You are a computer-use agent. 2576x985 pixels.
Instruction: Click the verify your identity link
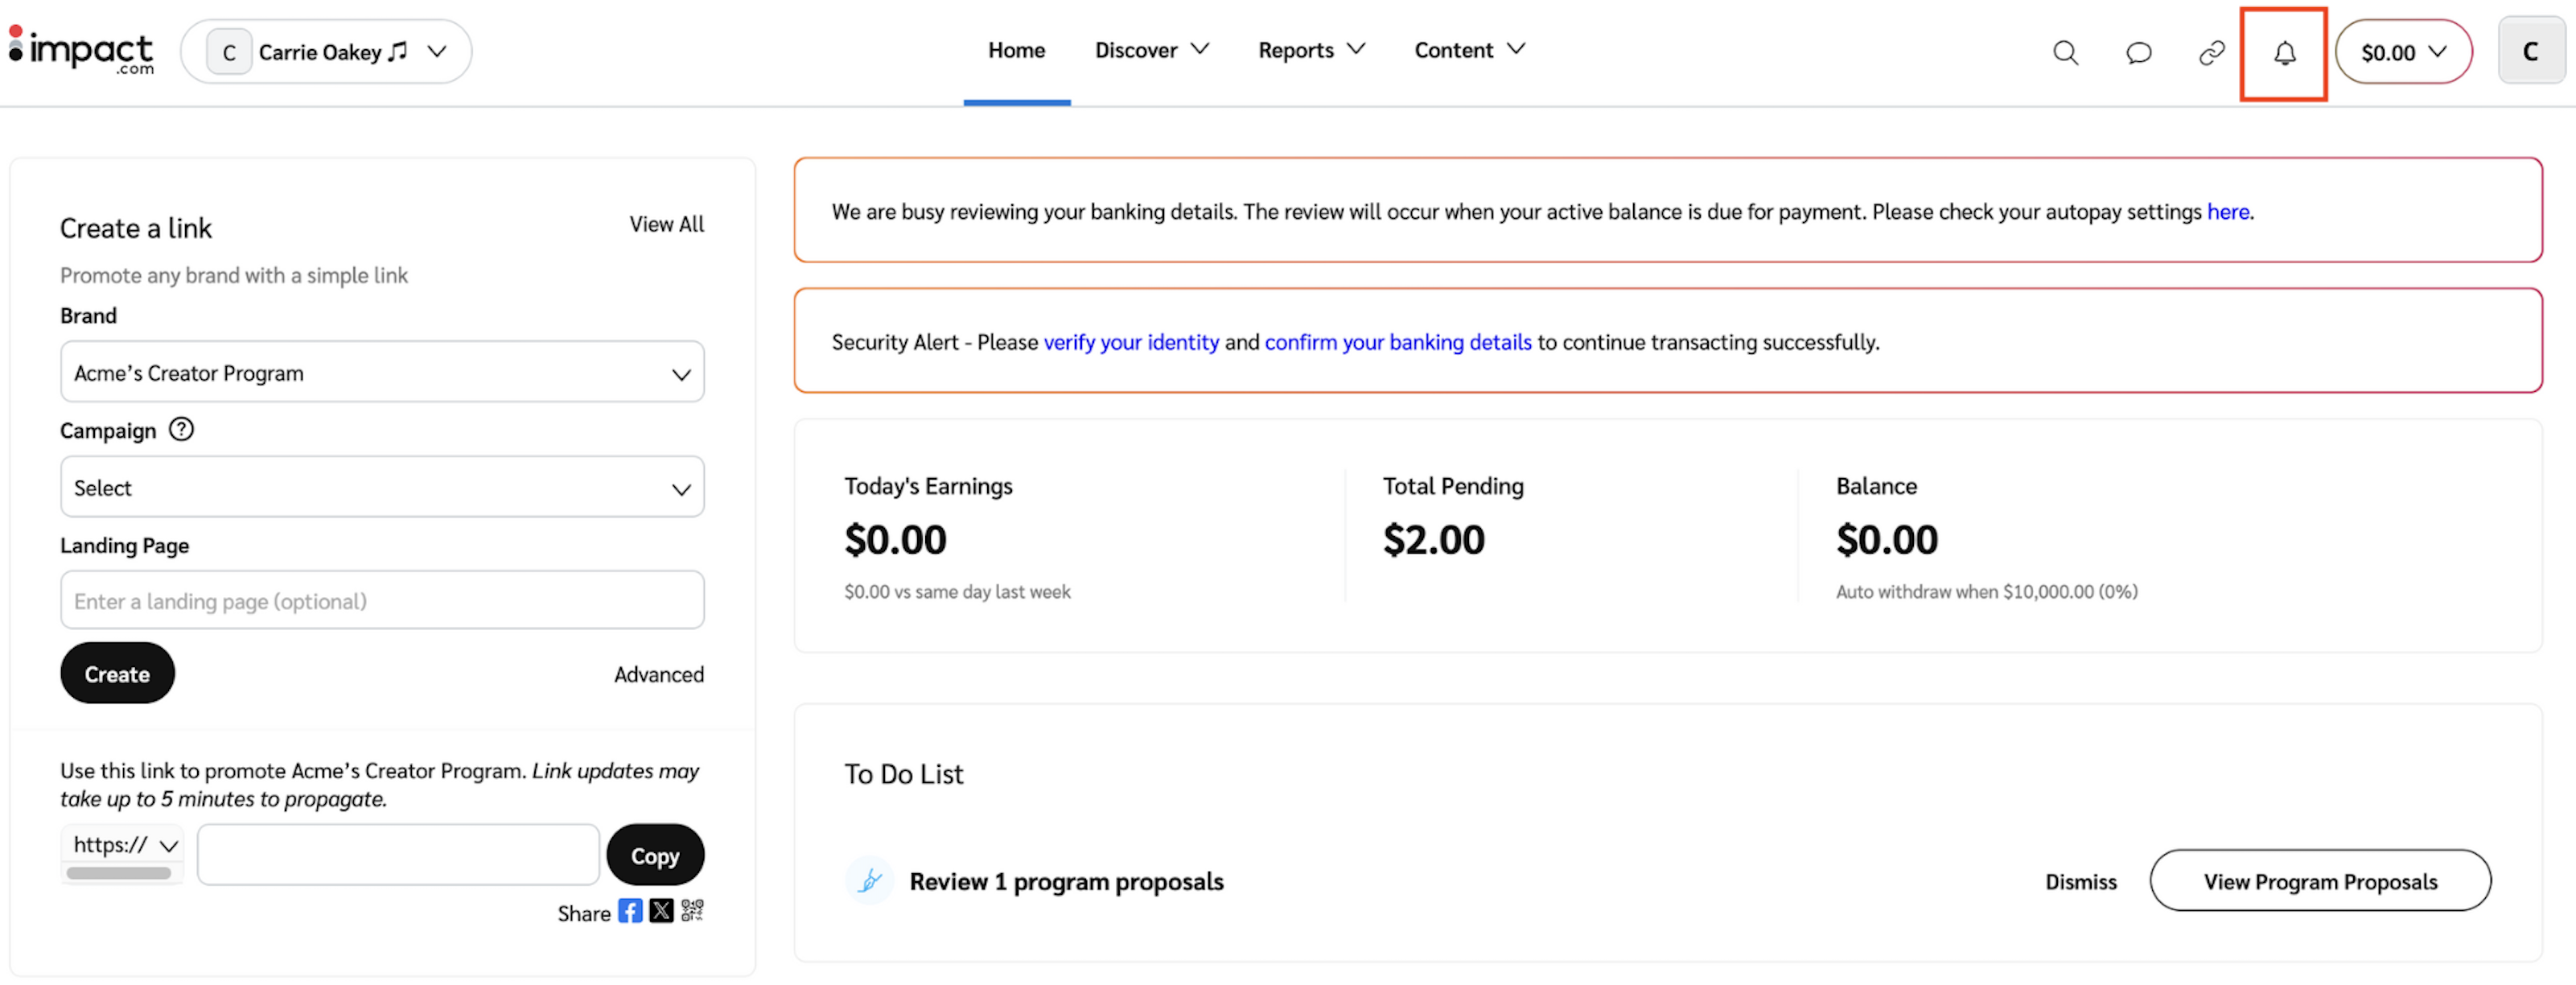pos(1131,342)
